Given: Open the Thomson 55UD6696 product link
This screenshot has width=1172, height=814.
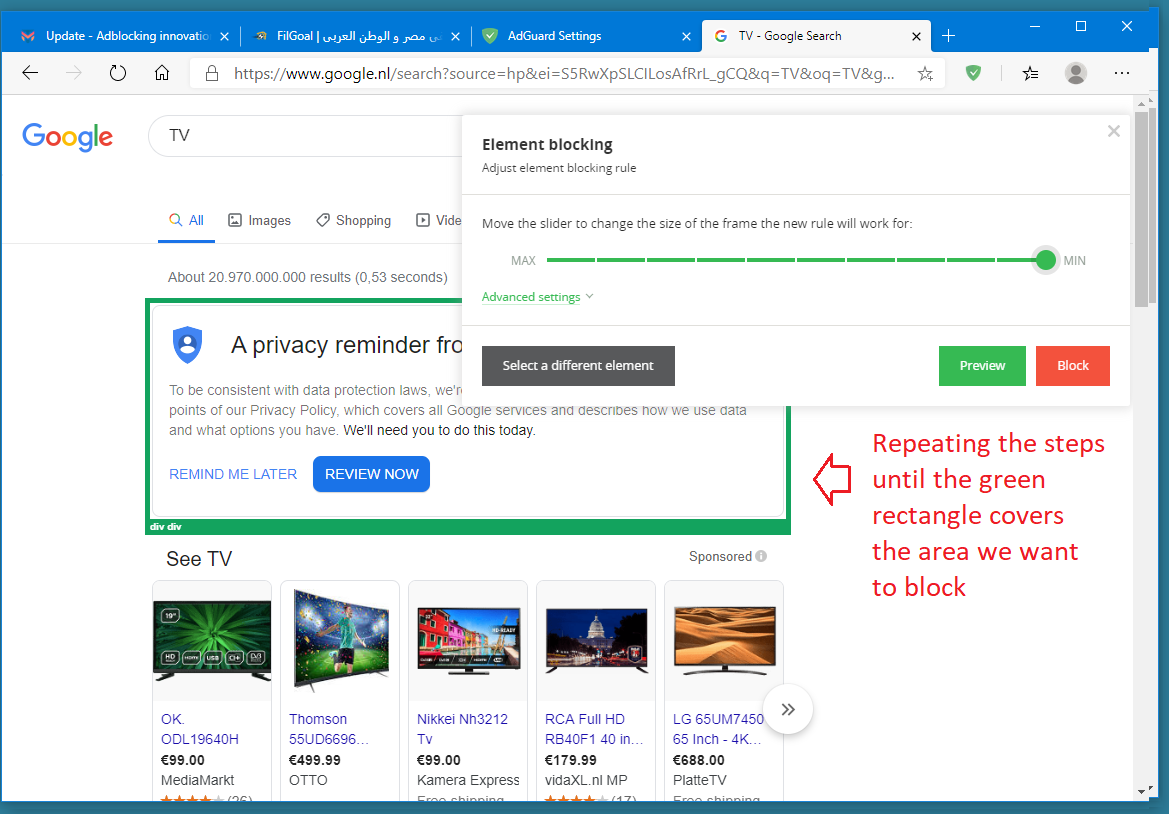Looking at the screenshot, I should (329, 729).
